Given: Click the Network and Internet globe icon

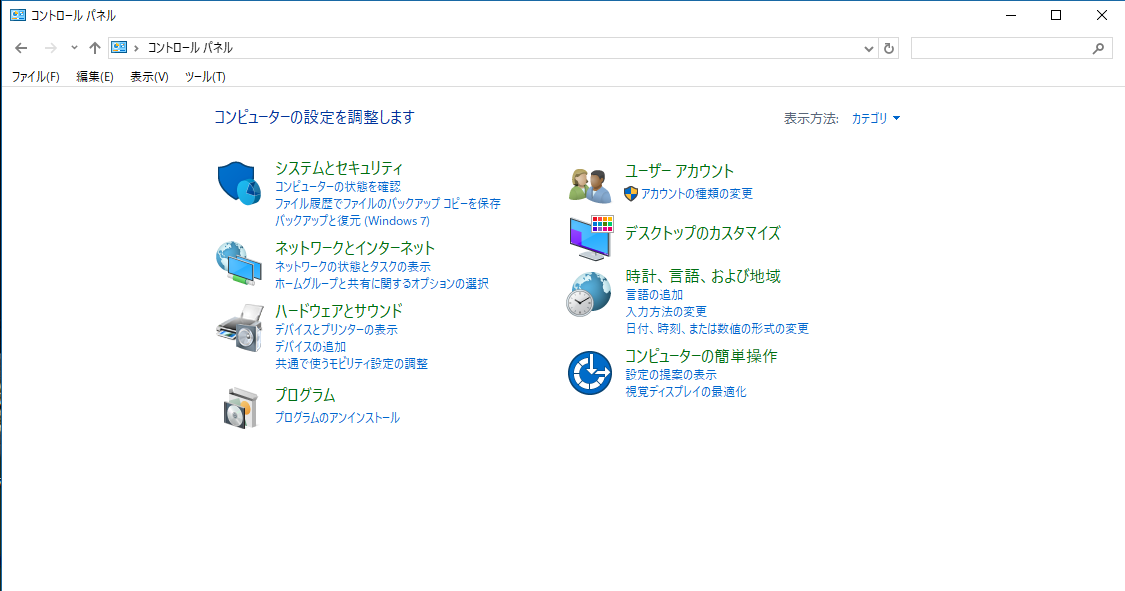Looking at the screenshot, I should [238, 263].
